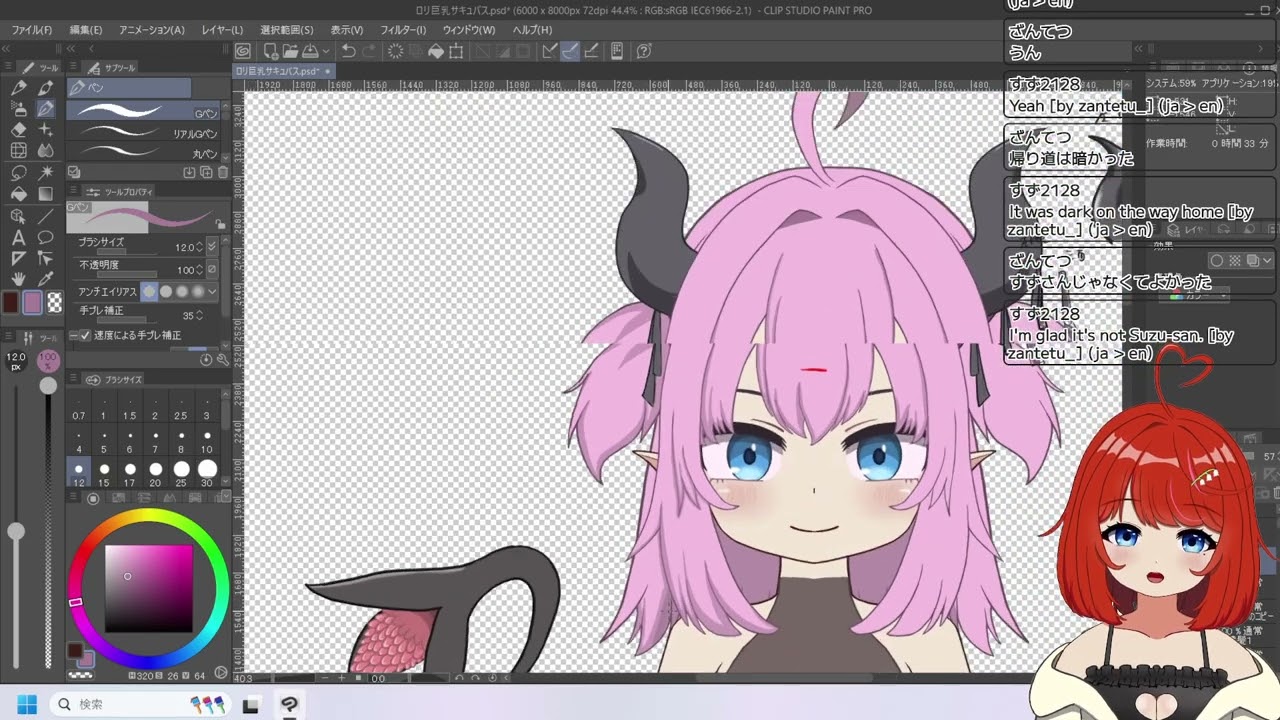Select the Correct line tool
This screenshot has height=720, width=1280.
45,259
